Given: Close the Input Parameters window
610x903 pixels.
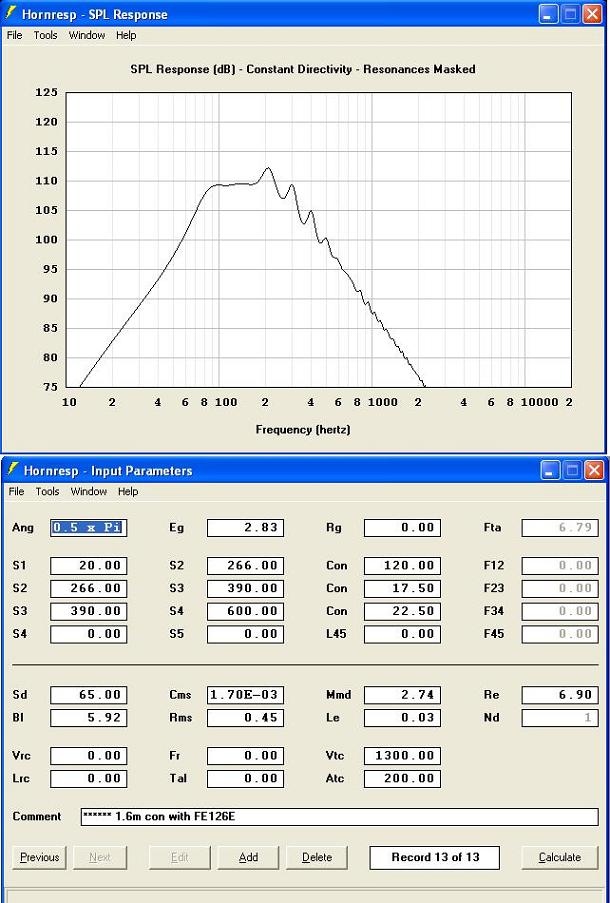Looking at the screenshot, I should pyautogui.click(x=593, y=471).
